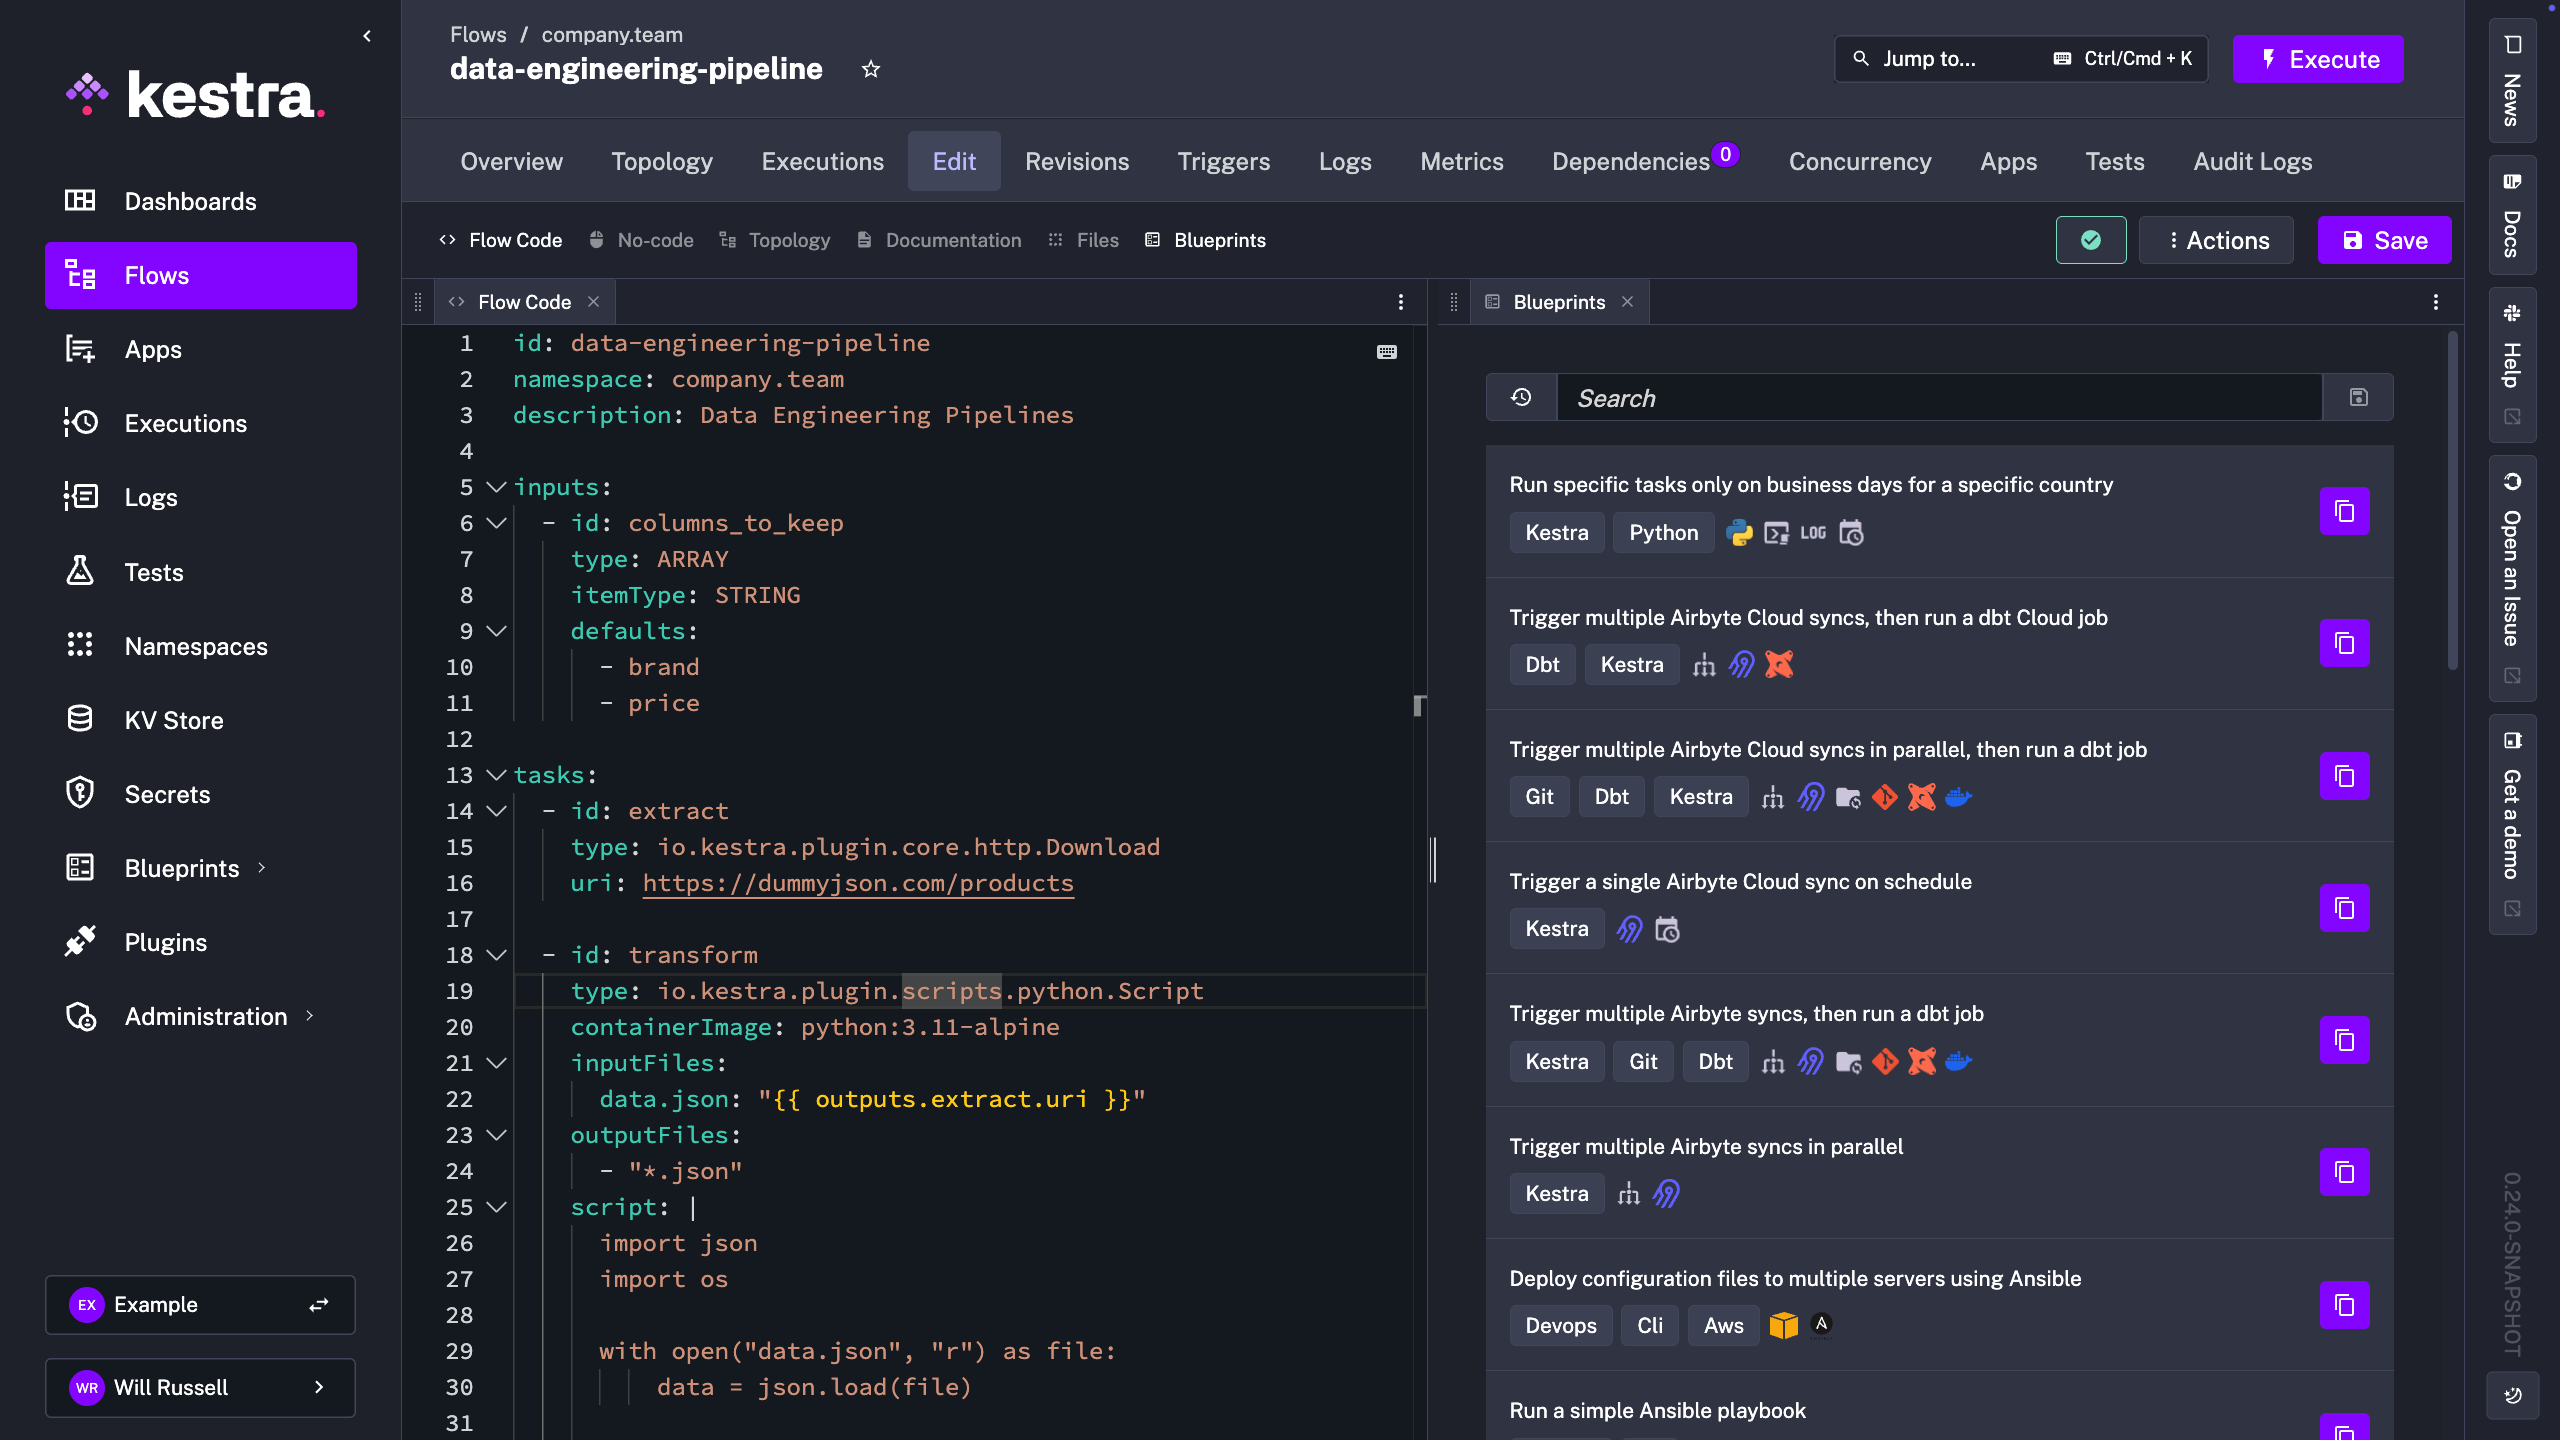Viewport: 2560px width, 1440px height.
Task: Collapse the left navigation sidebar
Action: tap(367, 35)
